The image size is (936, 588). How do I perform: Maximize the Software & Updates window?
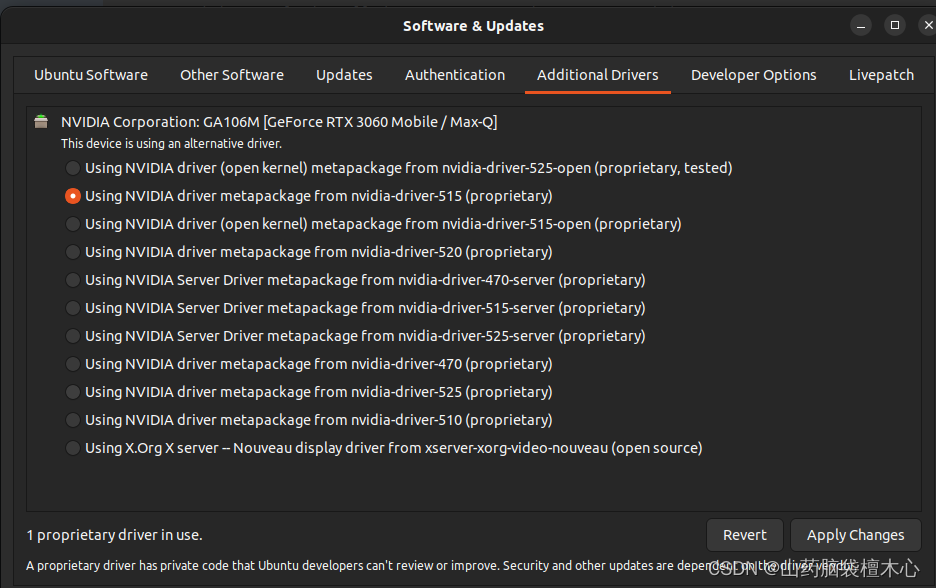pos(895,26)
